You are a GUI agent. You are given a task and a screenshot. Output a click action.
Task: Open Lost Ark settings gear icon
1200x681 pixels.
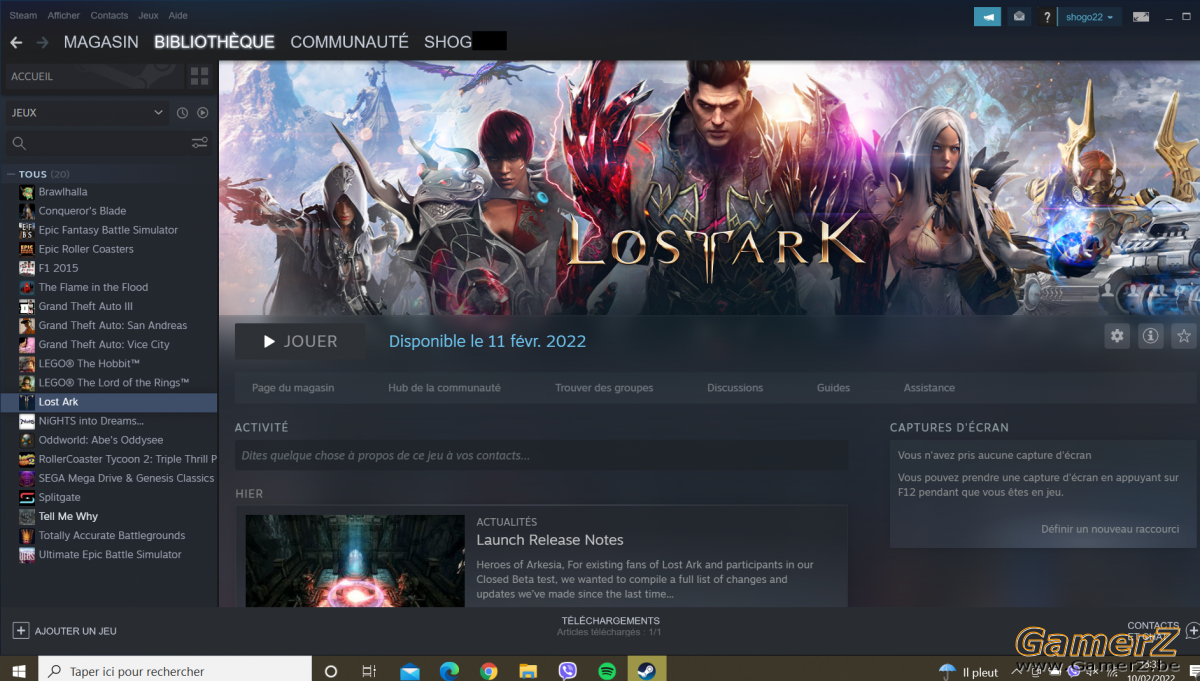[1117, 336]
